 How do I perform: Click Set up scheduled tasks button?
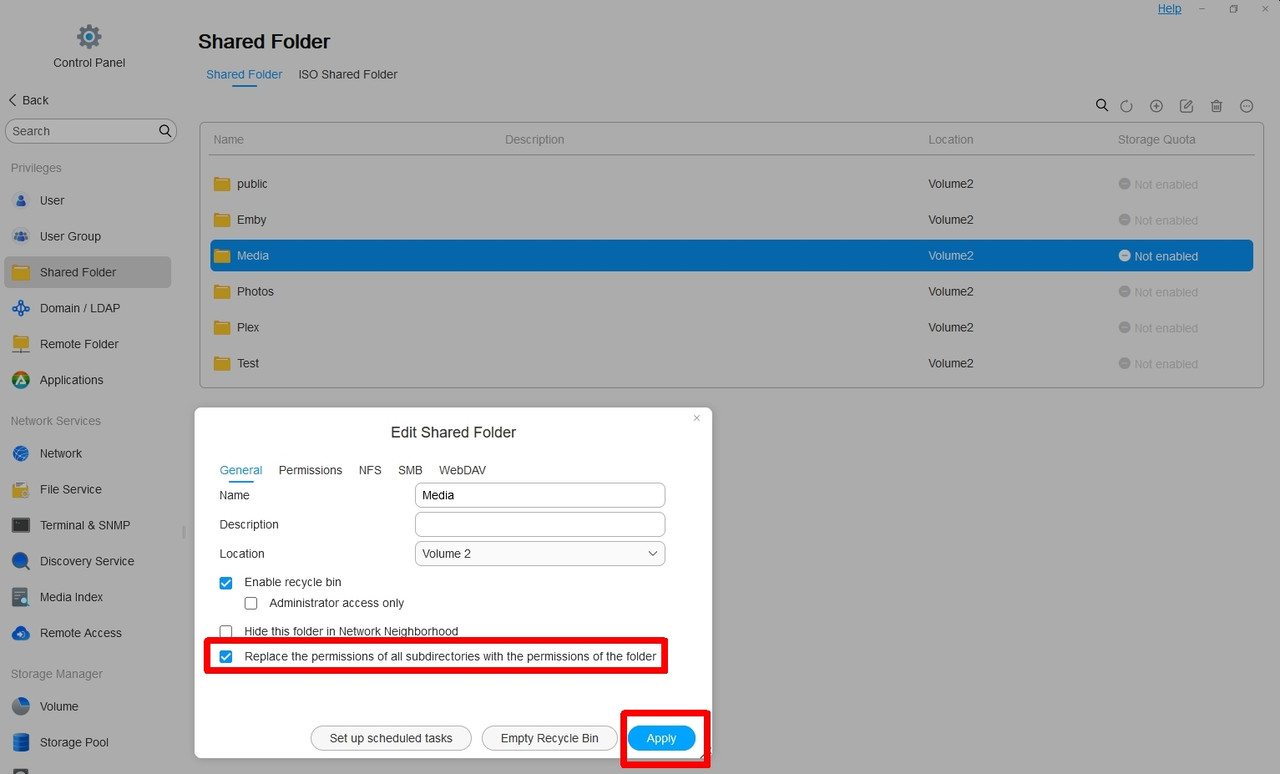(x=391, y=738)
